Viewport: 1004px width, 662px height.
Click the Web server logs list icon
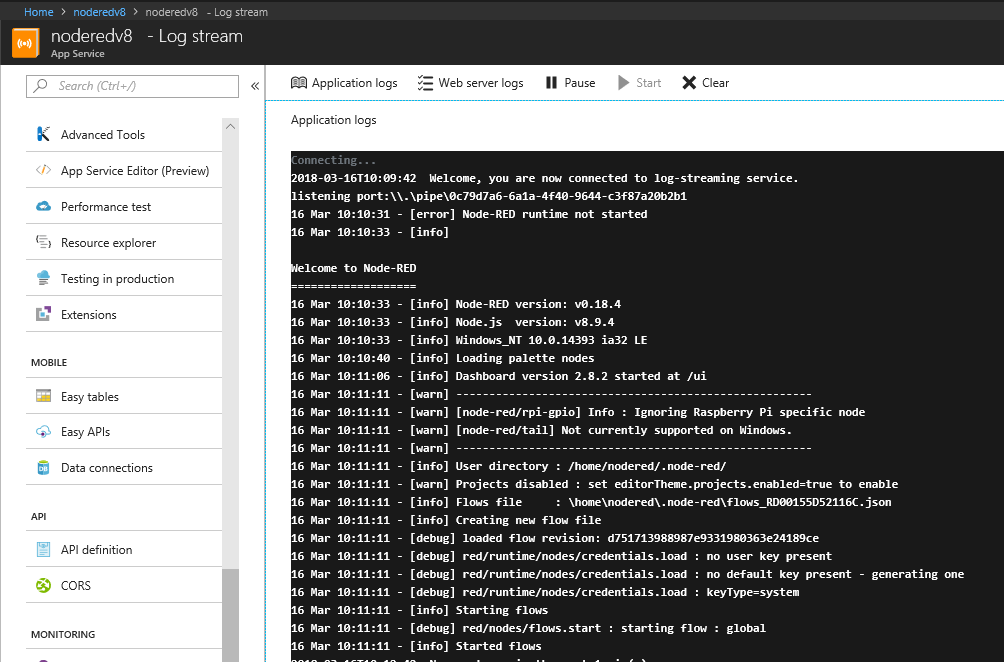[425, 83]
